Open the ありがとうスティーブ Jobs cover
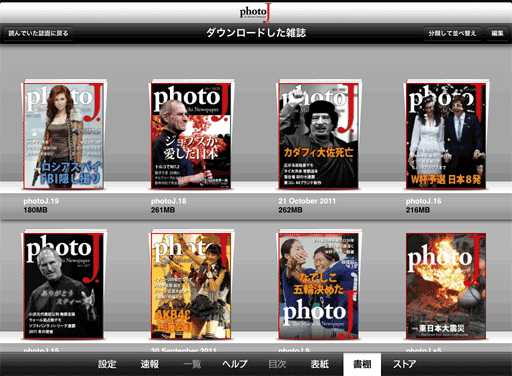This screenshot has height=376, width=512. pyautogui.click(x=63, y=285)
